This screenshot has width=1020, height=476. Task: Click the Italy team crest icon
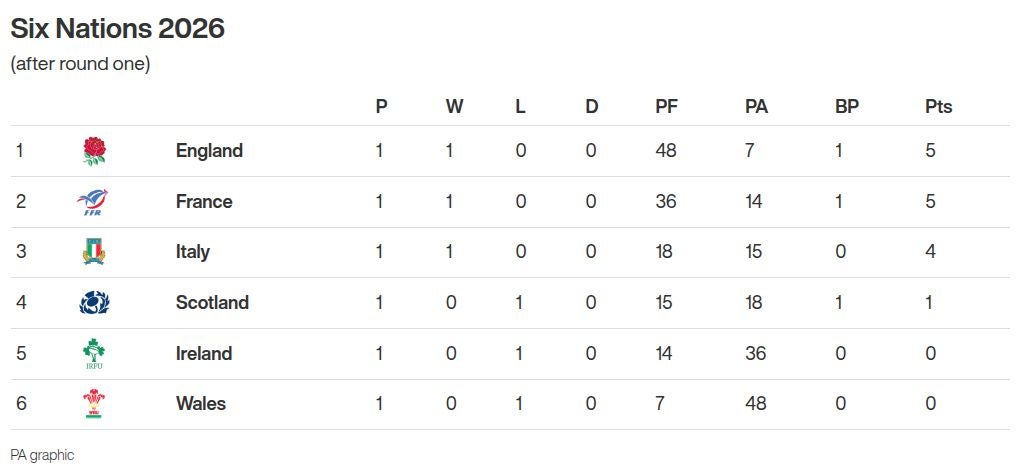94,252
